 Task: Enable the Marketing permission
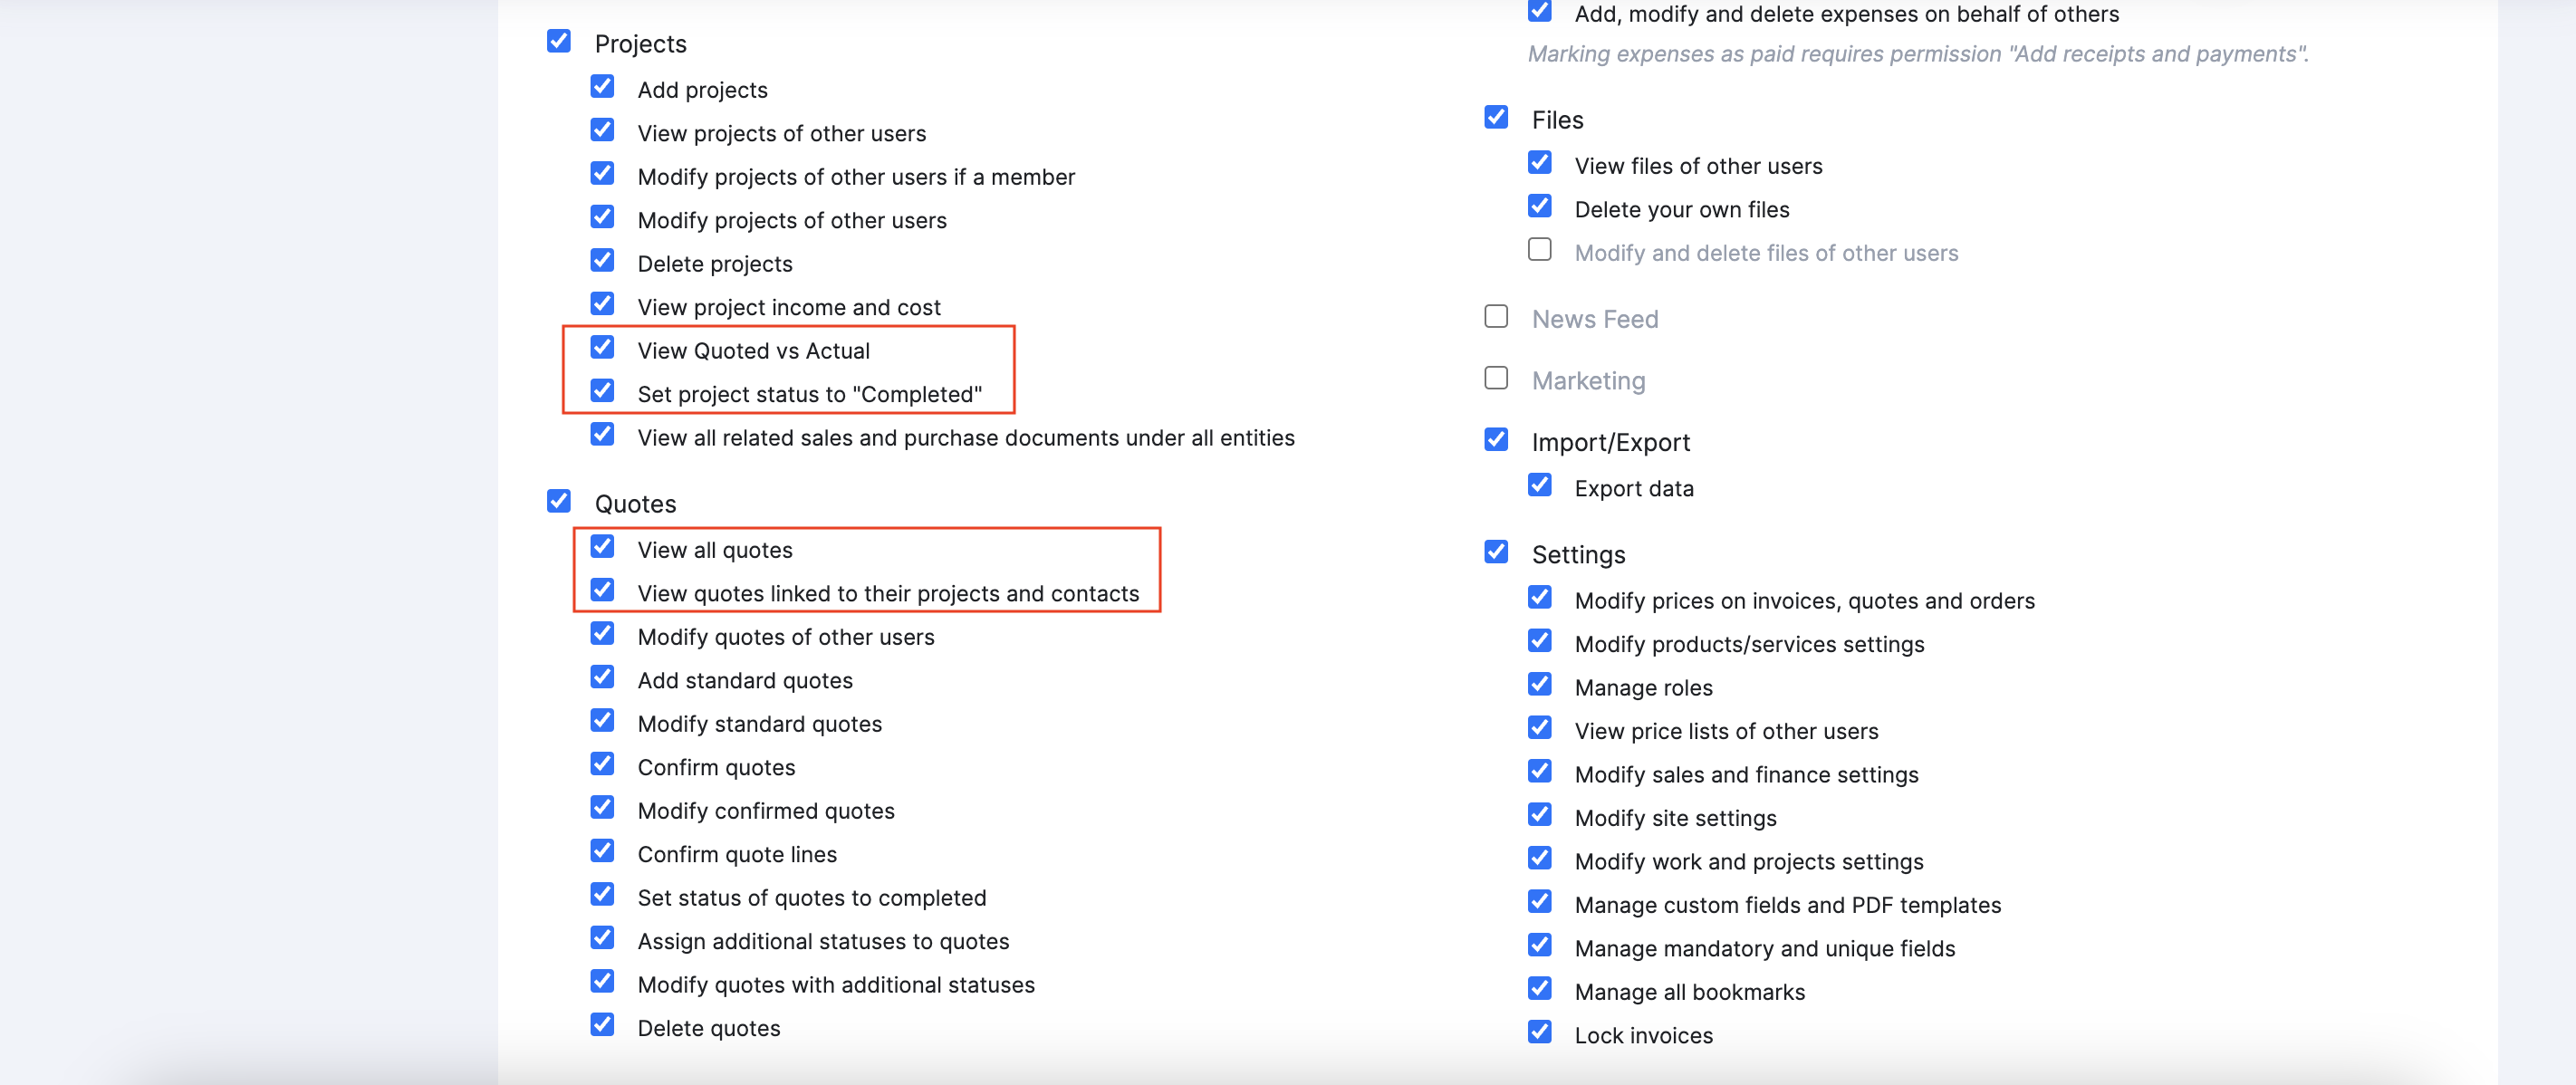click(x=1495, y=378)
